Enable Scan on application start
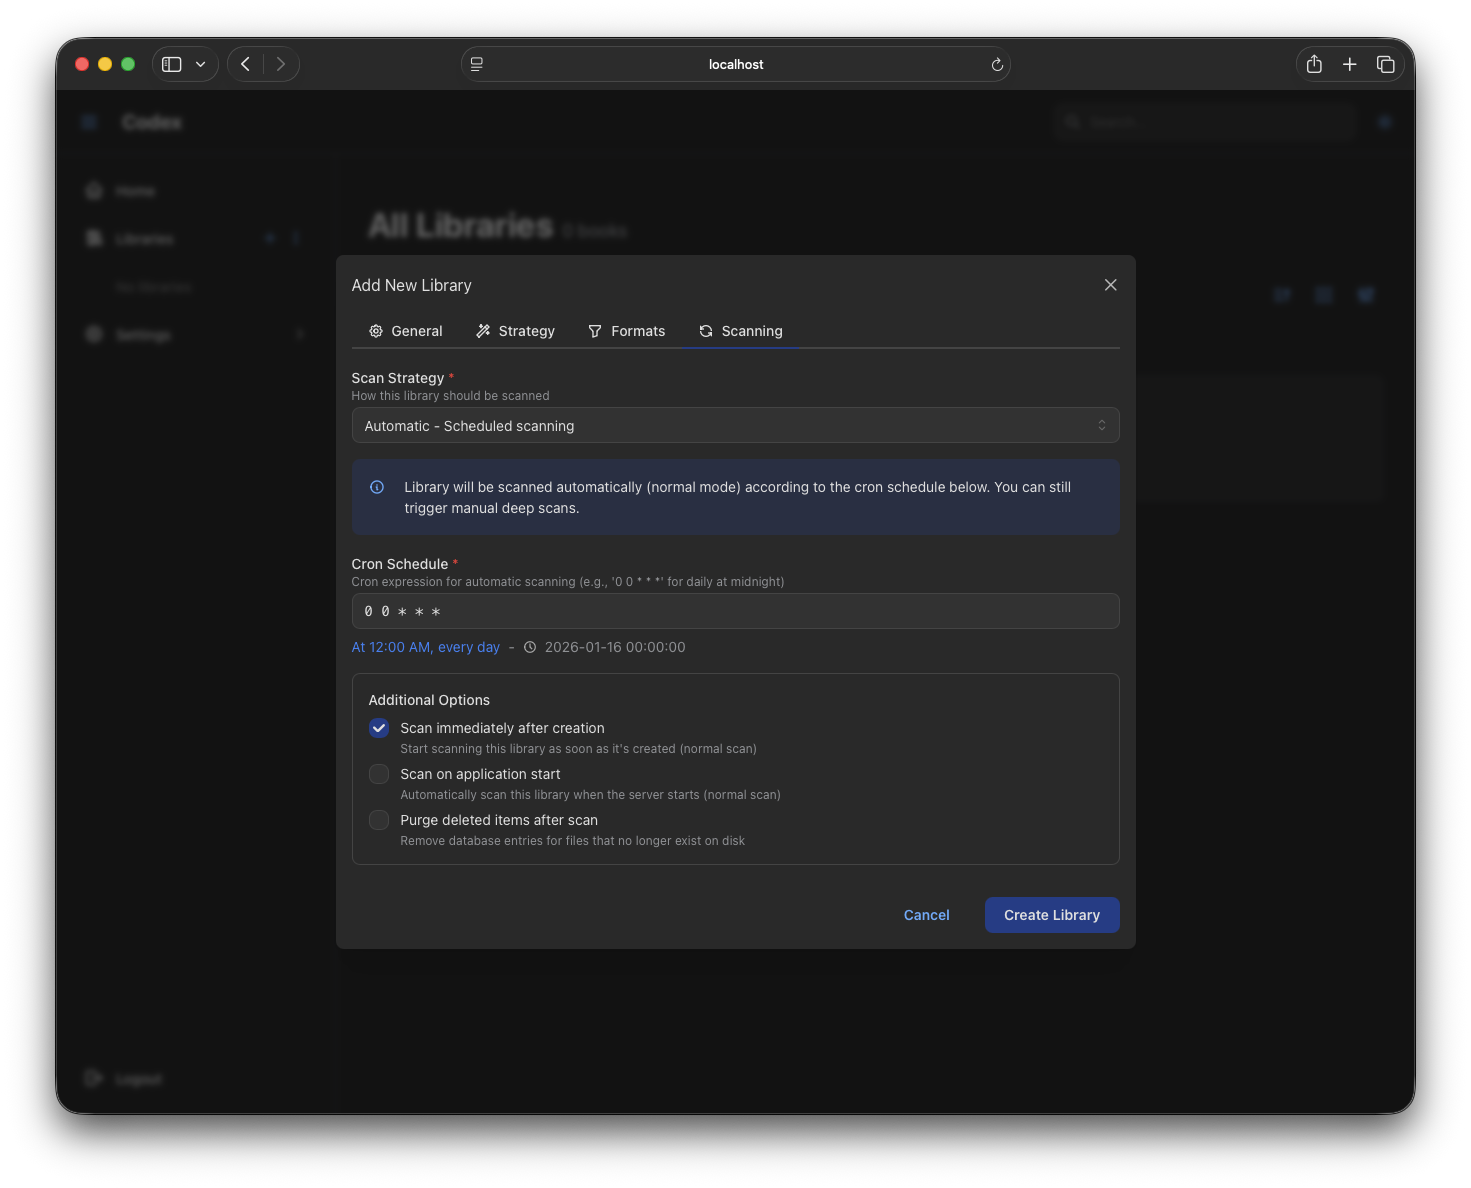Image resolution: width=1471 pixels, height=1188 pixels. tap(379, 774)
